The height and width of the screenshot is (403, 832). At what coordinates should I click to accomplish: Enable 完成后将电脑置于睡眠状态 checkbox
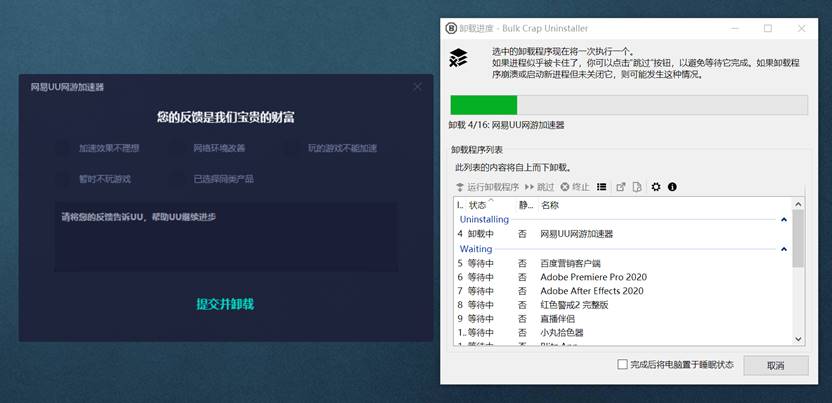622,365
